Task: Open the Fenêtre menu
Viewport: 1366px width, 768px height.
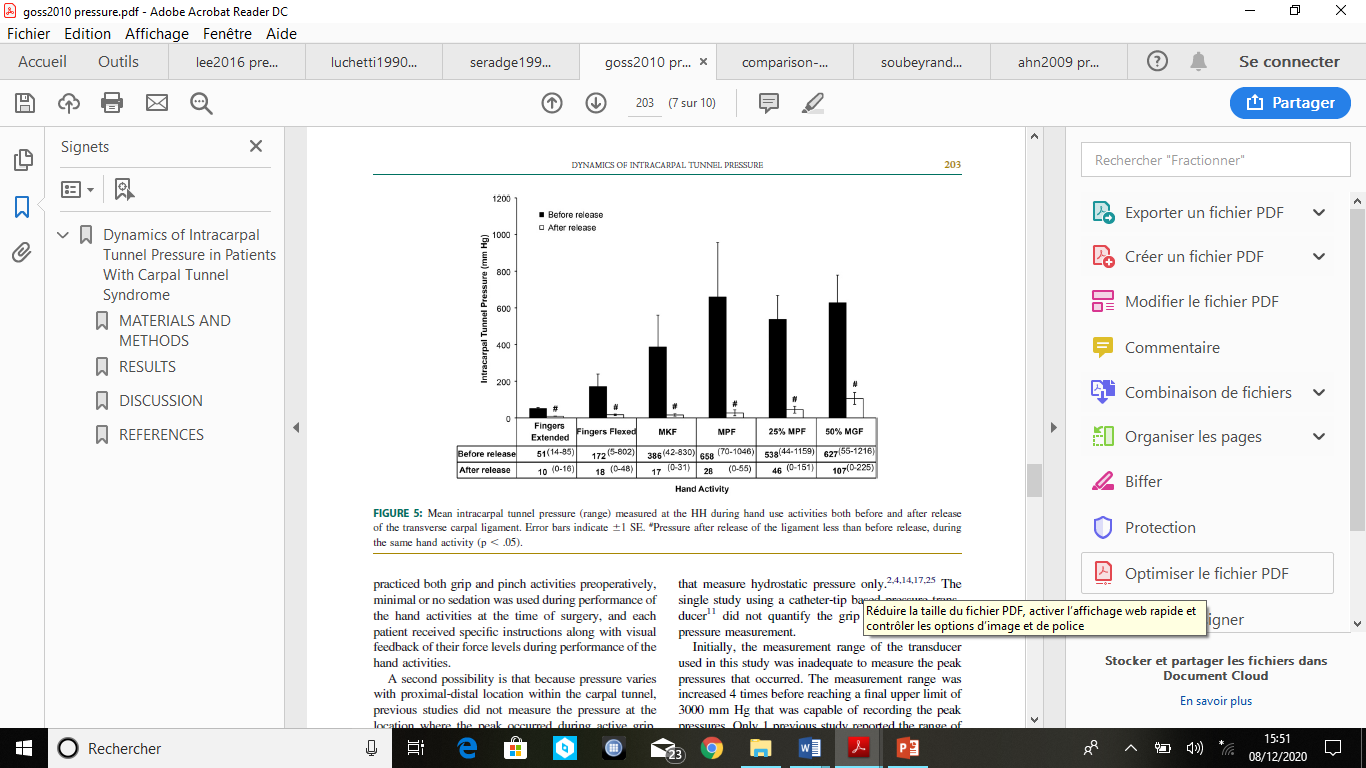Action: 227,33
